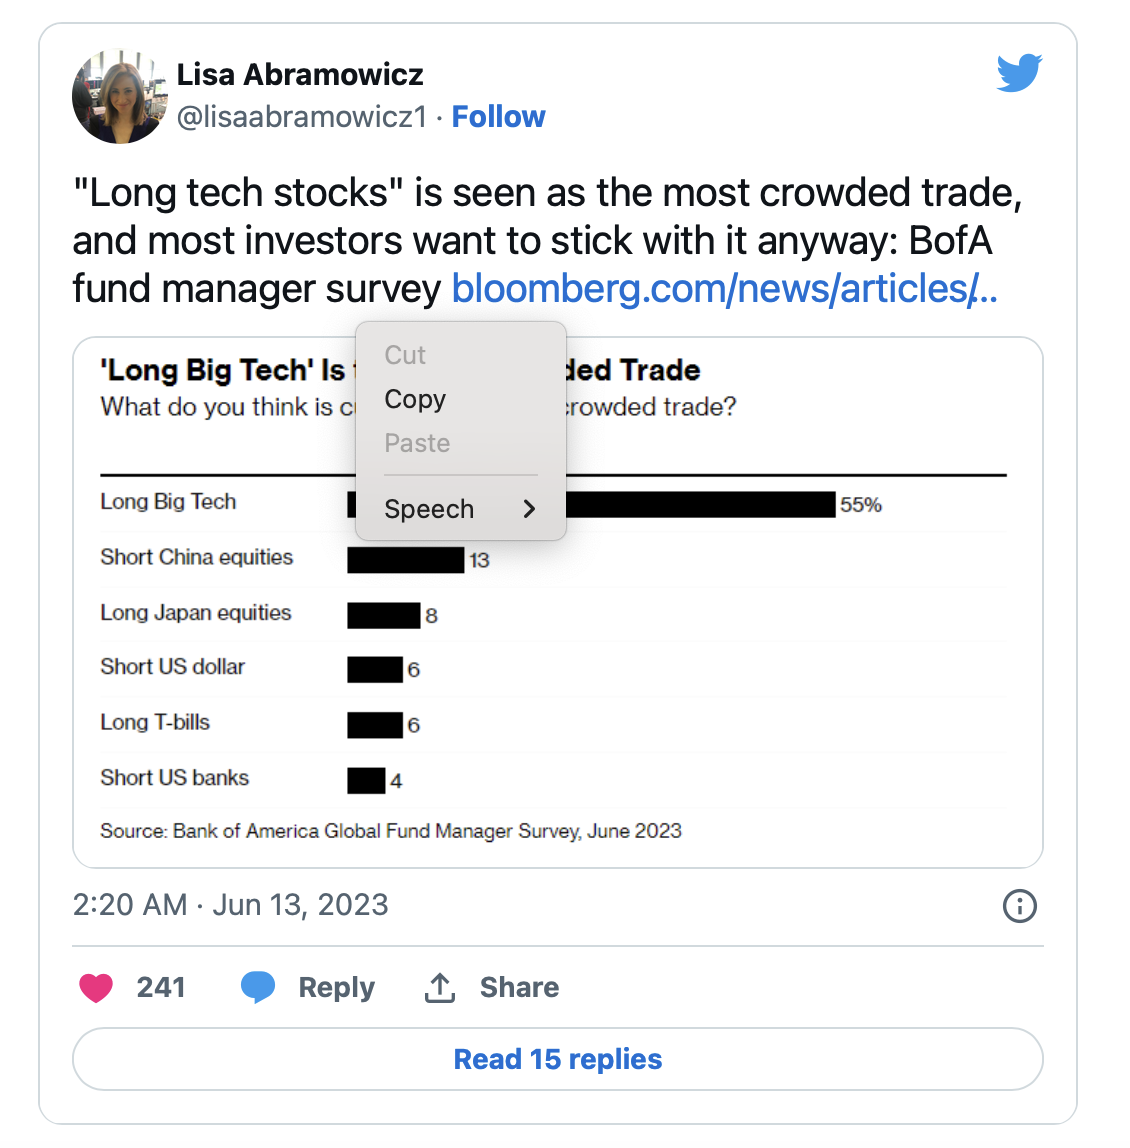Screen dimensions: 1130x1148
Task: Open the tweet info circle icon
Action: [1019, 906]
